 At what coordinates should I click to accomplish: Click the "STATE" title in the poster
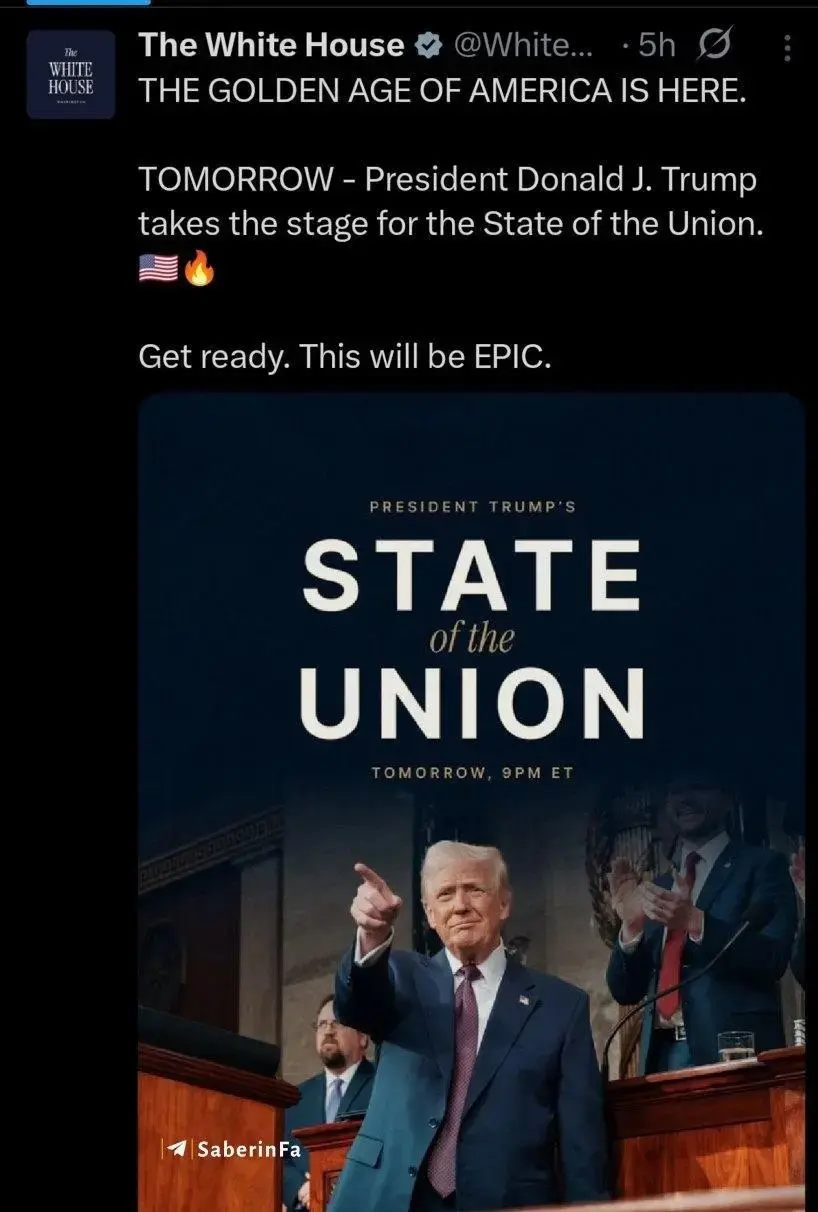coord(471,579)
